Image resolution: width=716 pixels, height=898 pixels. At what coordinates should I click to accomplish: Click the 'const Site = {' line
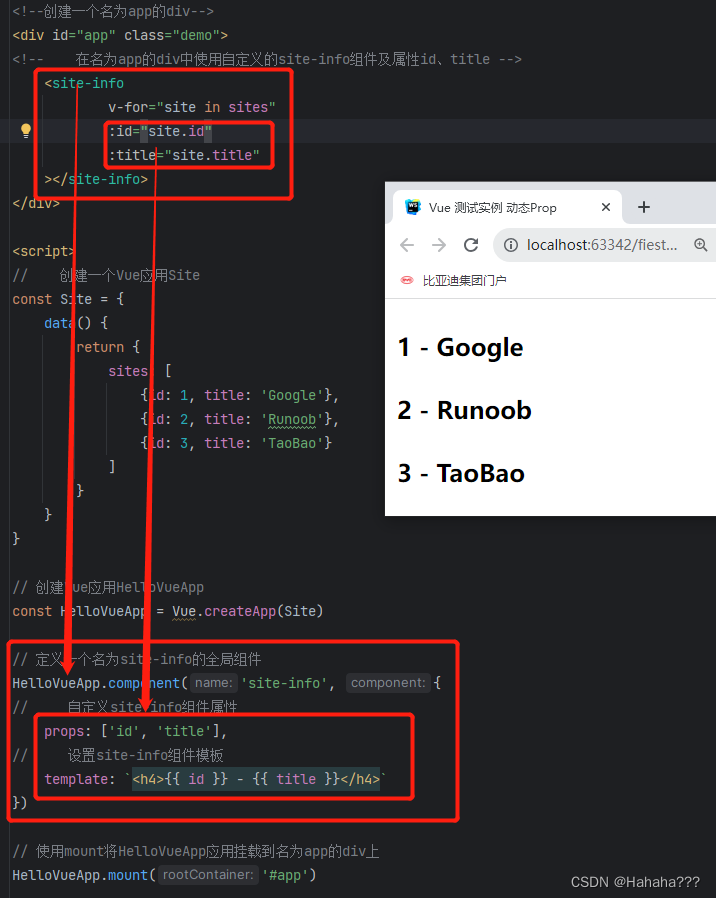pos(68,299)
